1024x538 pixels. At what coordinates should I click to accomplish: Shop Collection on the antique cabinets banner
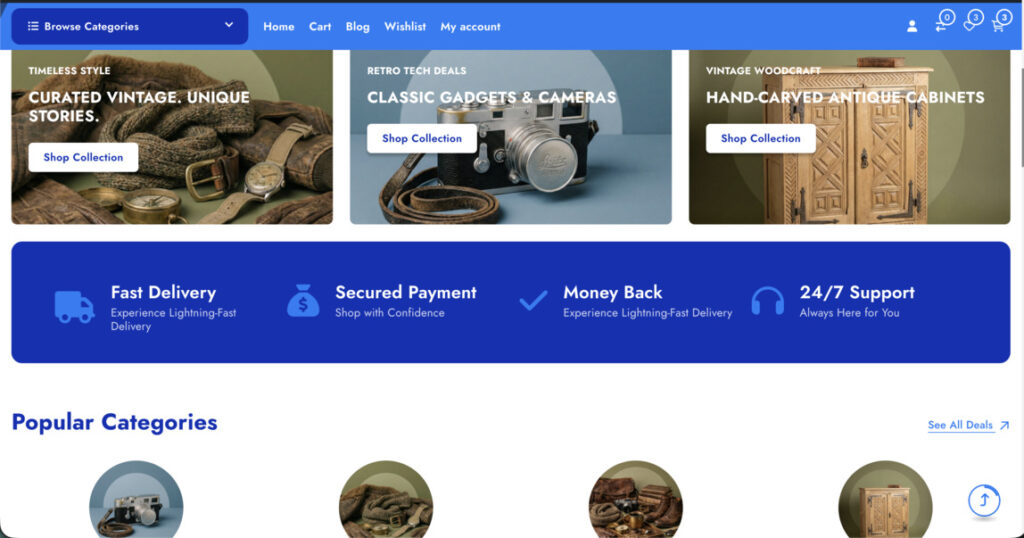[x=760, y=138]
